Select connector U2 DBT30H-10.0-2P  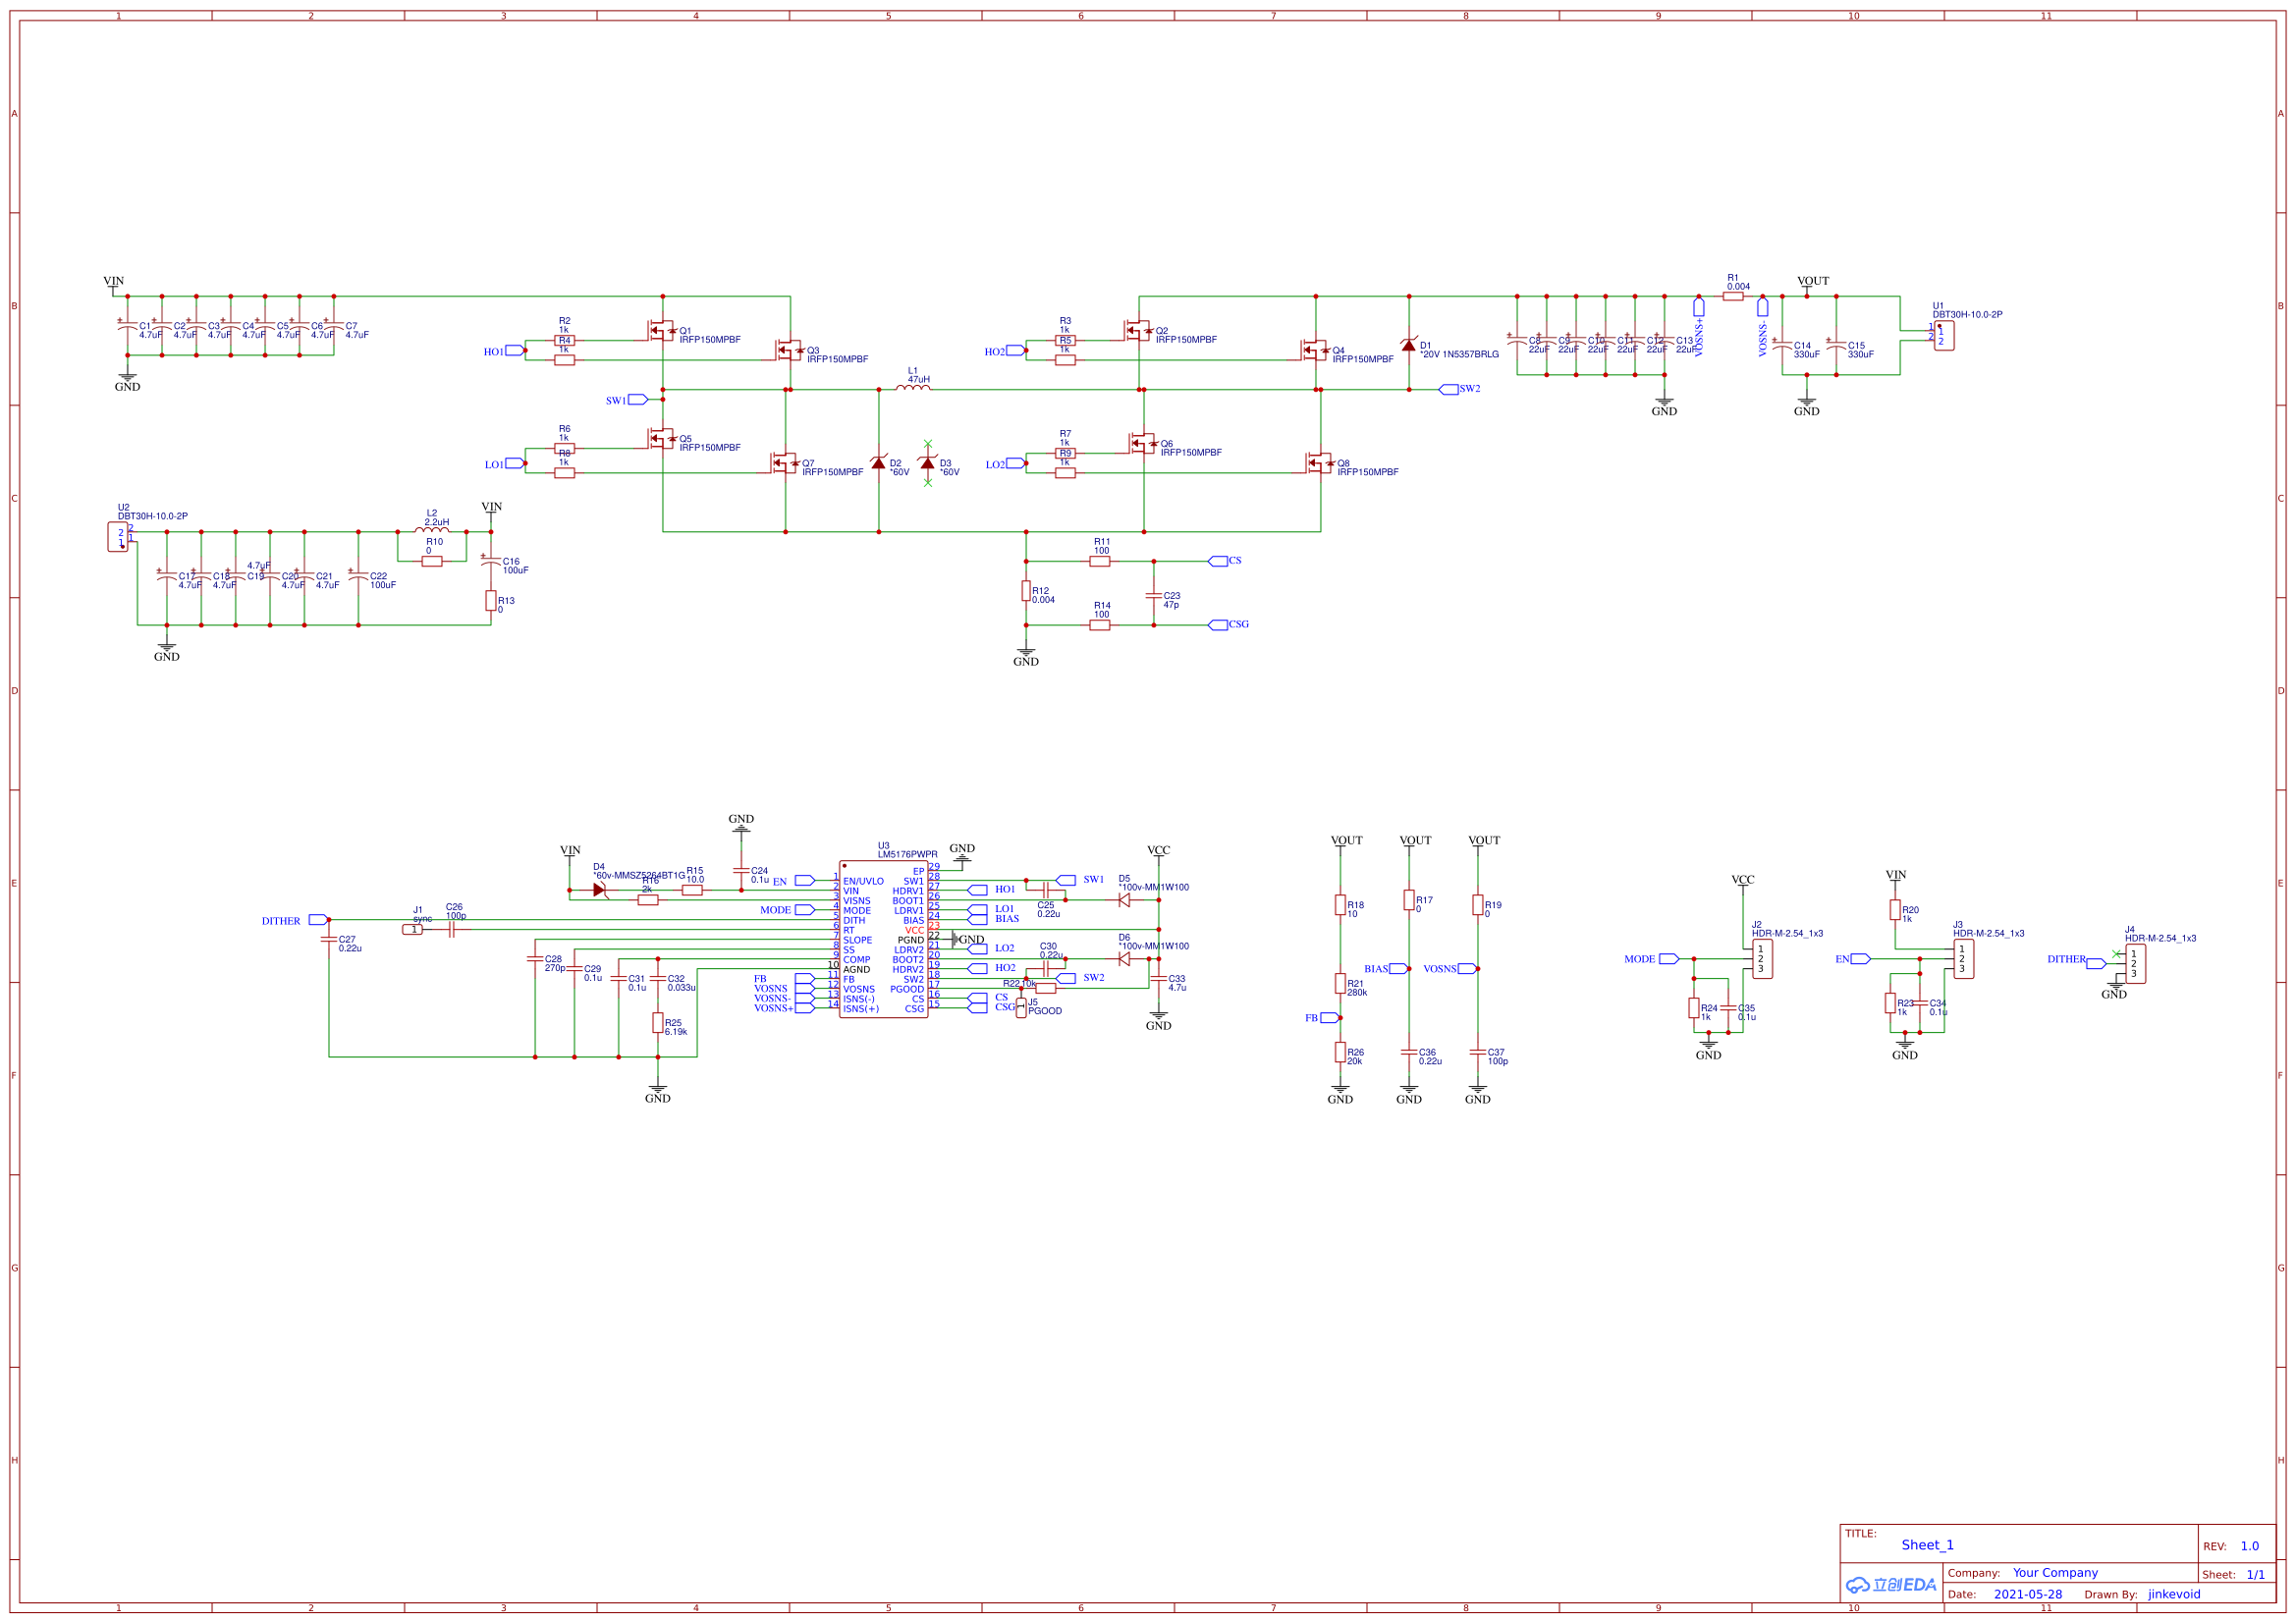click(x=118, y=537)
